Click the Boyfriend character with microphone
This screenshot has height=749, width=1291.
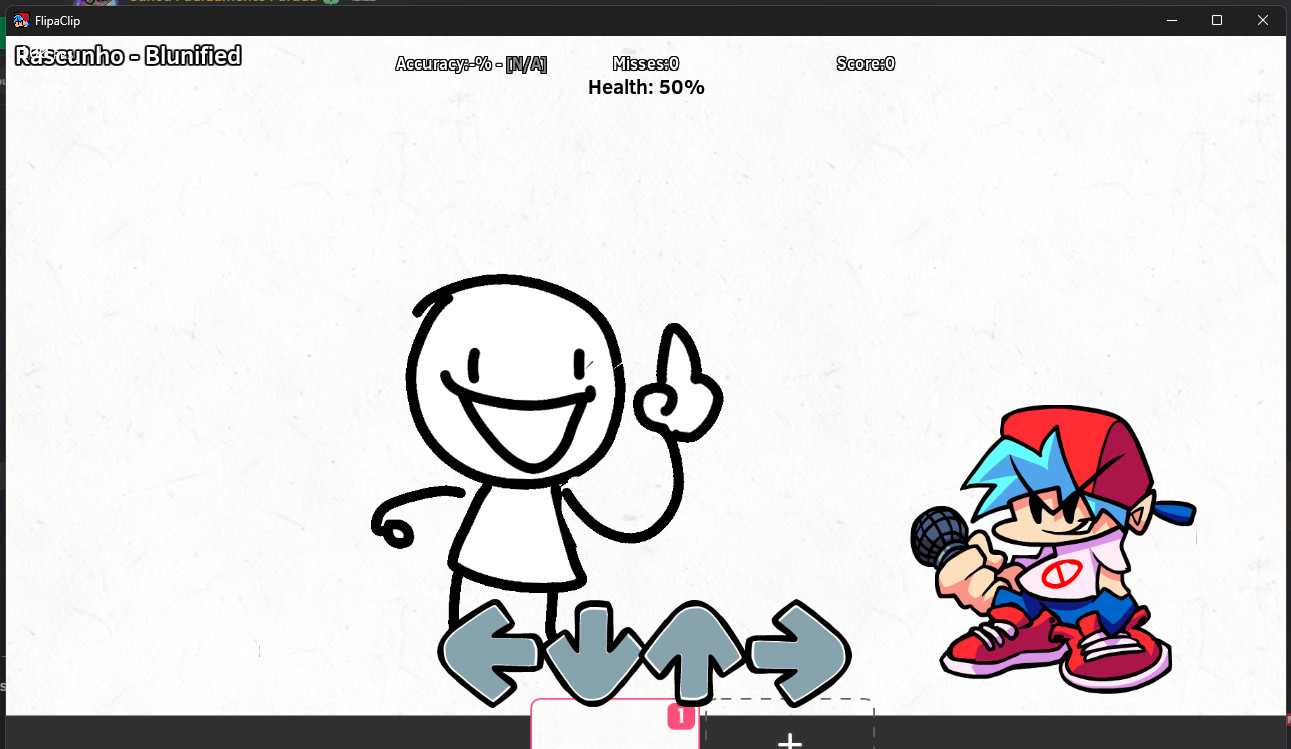pyautogui.click(x=1052, y=548)
